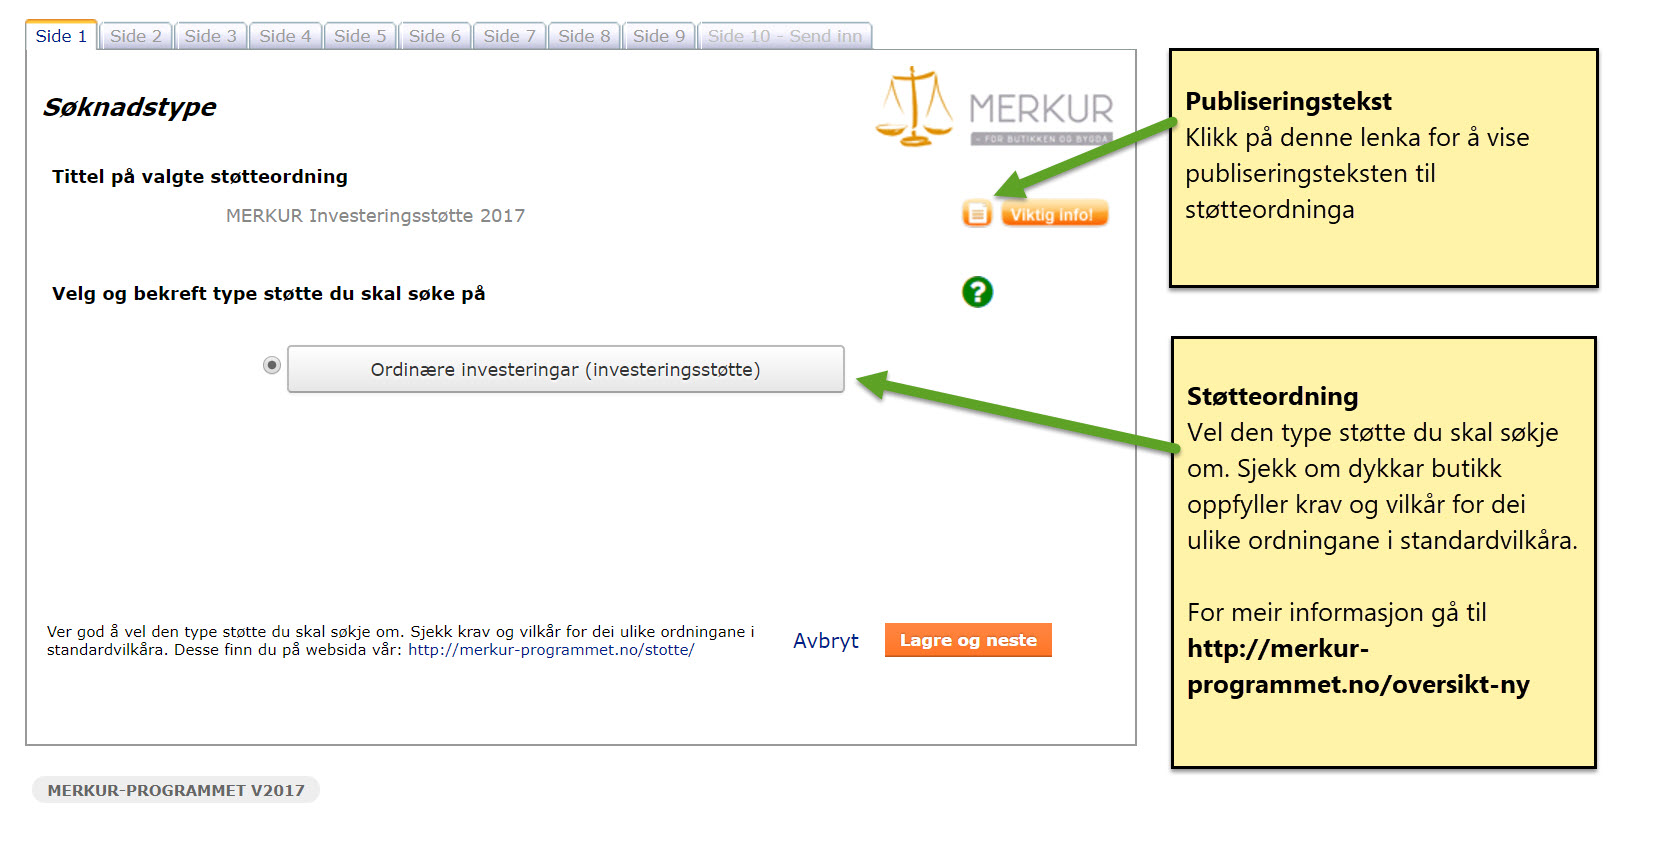Choose the Ordinære investeringar (investeringsstøtte) button
This screenshot has width=1670, height=851.
click(x=566, y=369)
